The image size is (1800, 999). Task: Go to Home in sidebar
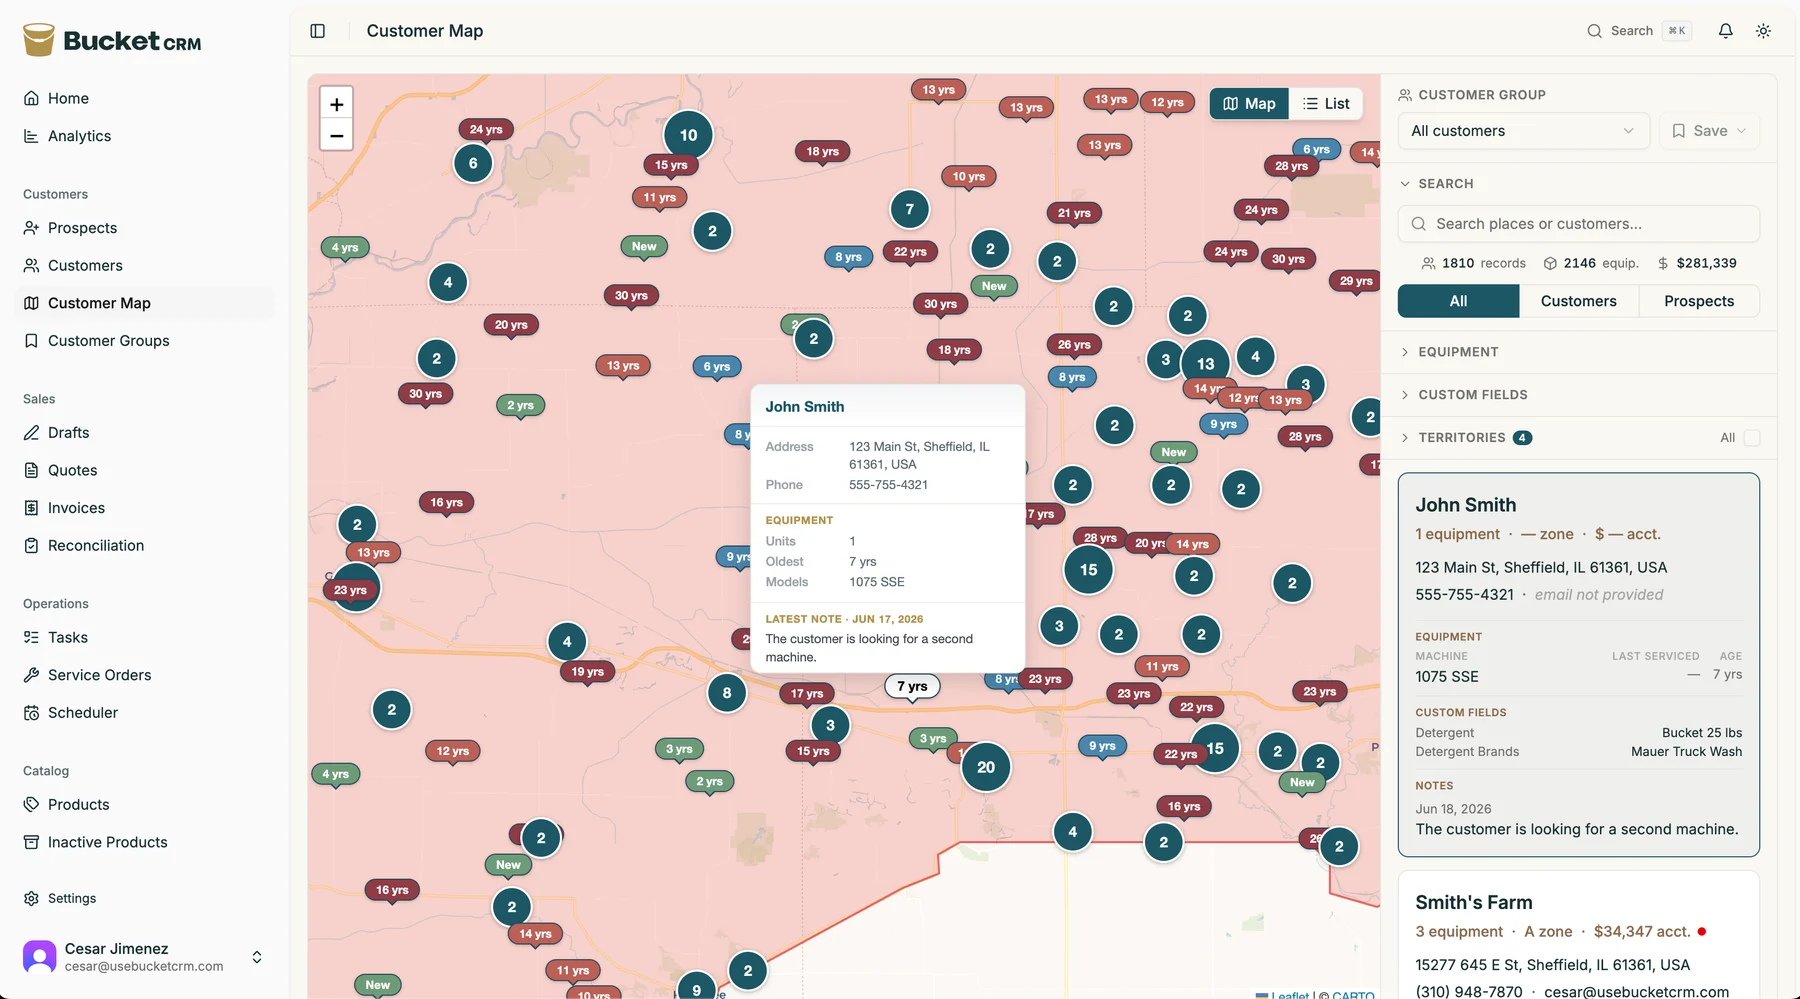[146, 98]
